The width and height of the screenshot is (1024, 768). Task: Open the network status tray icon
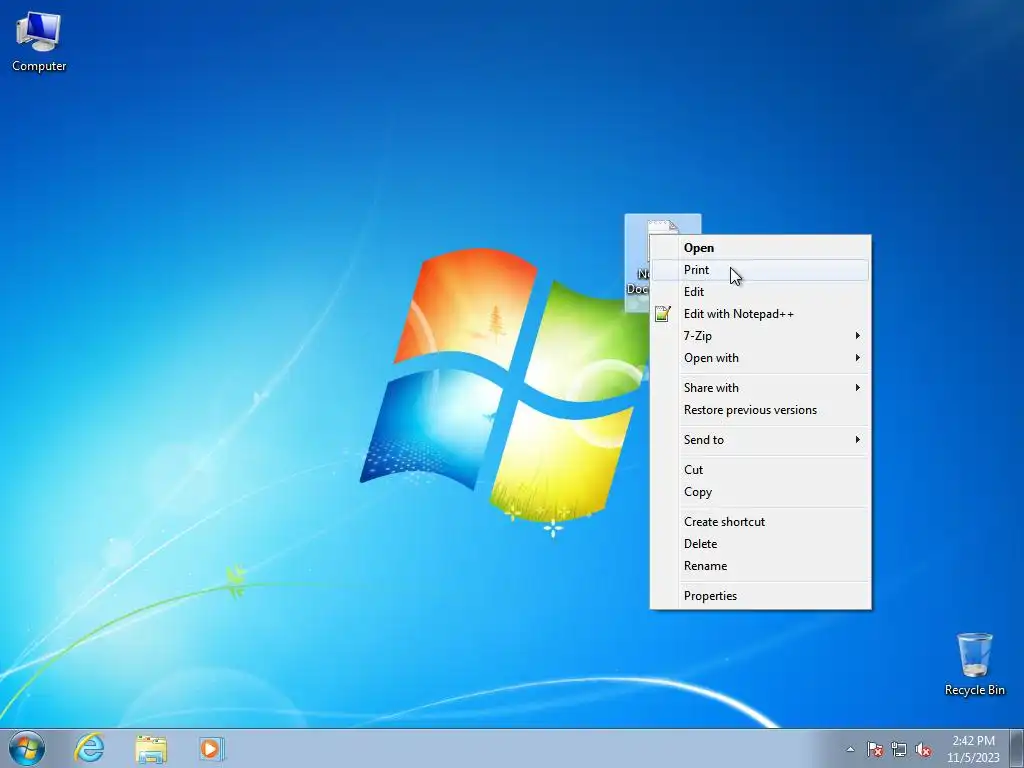tap(899, 749)
